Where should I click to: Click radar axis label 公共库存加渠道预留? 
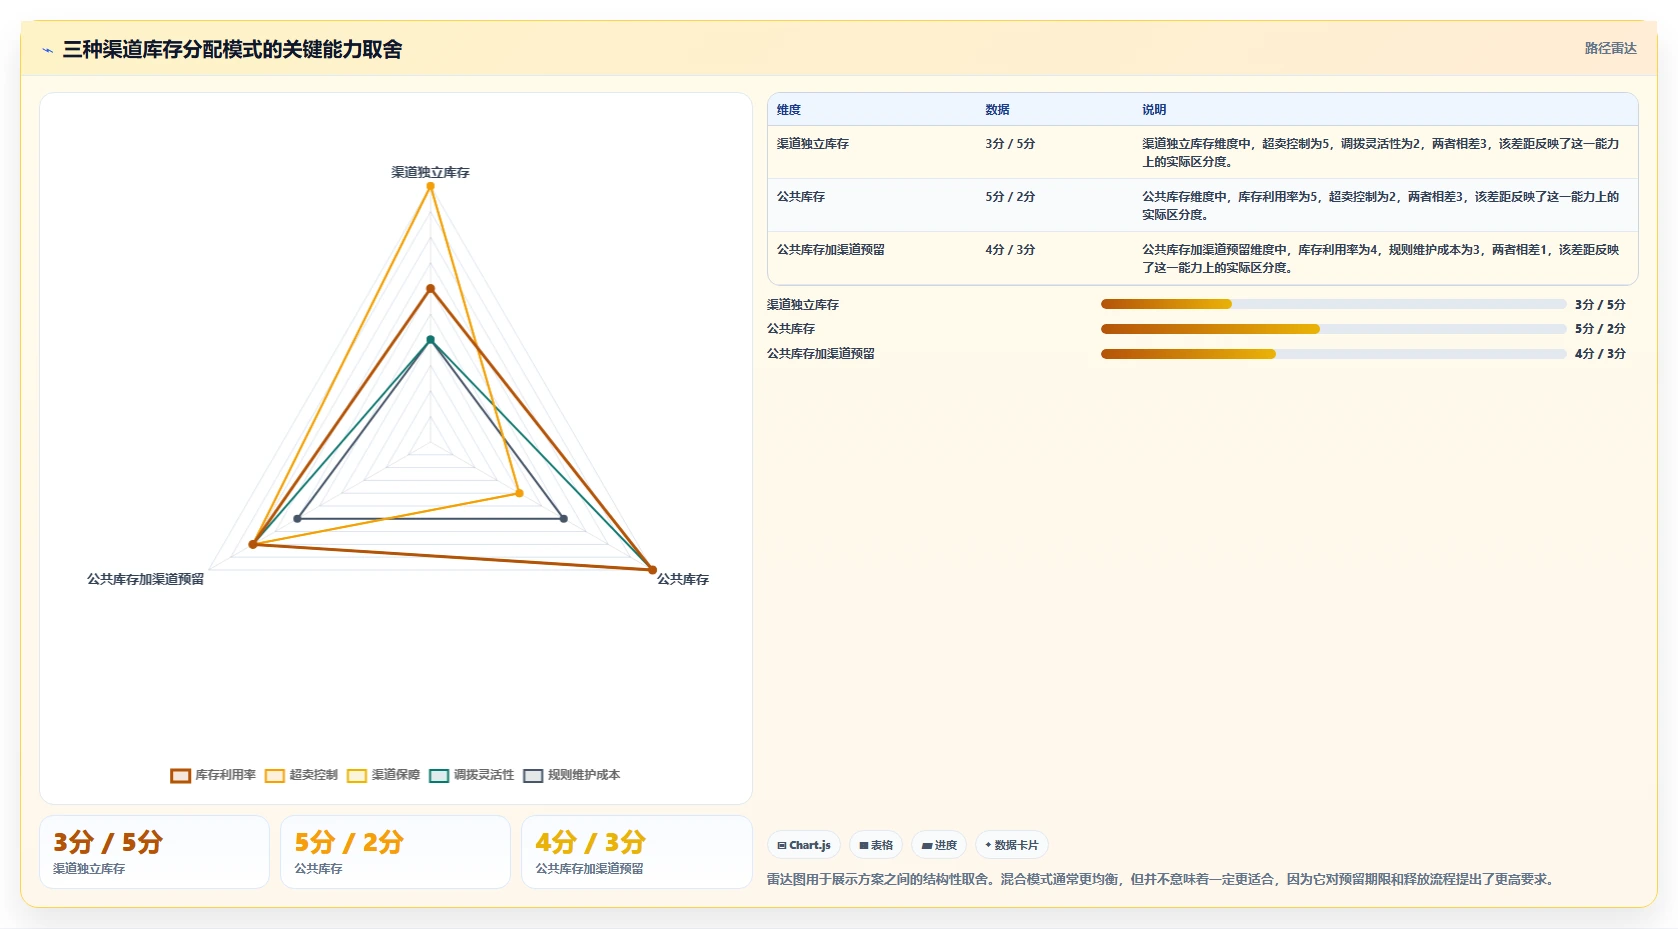145,579
